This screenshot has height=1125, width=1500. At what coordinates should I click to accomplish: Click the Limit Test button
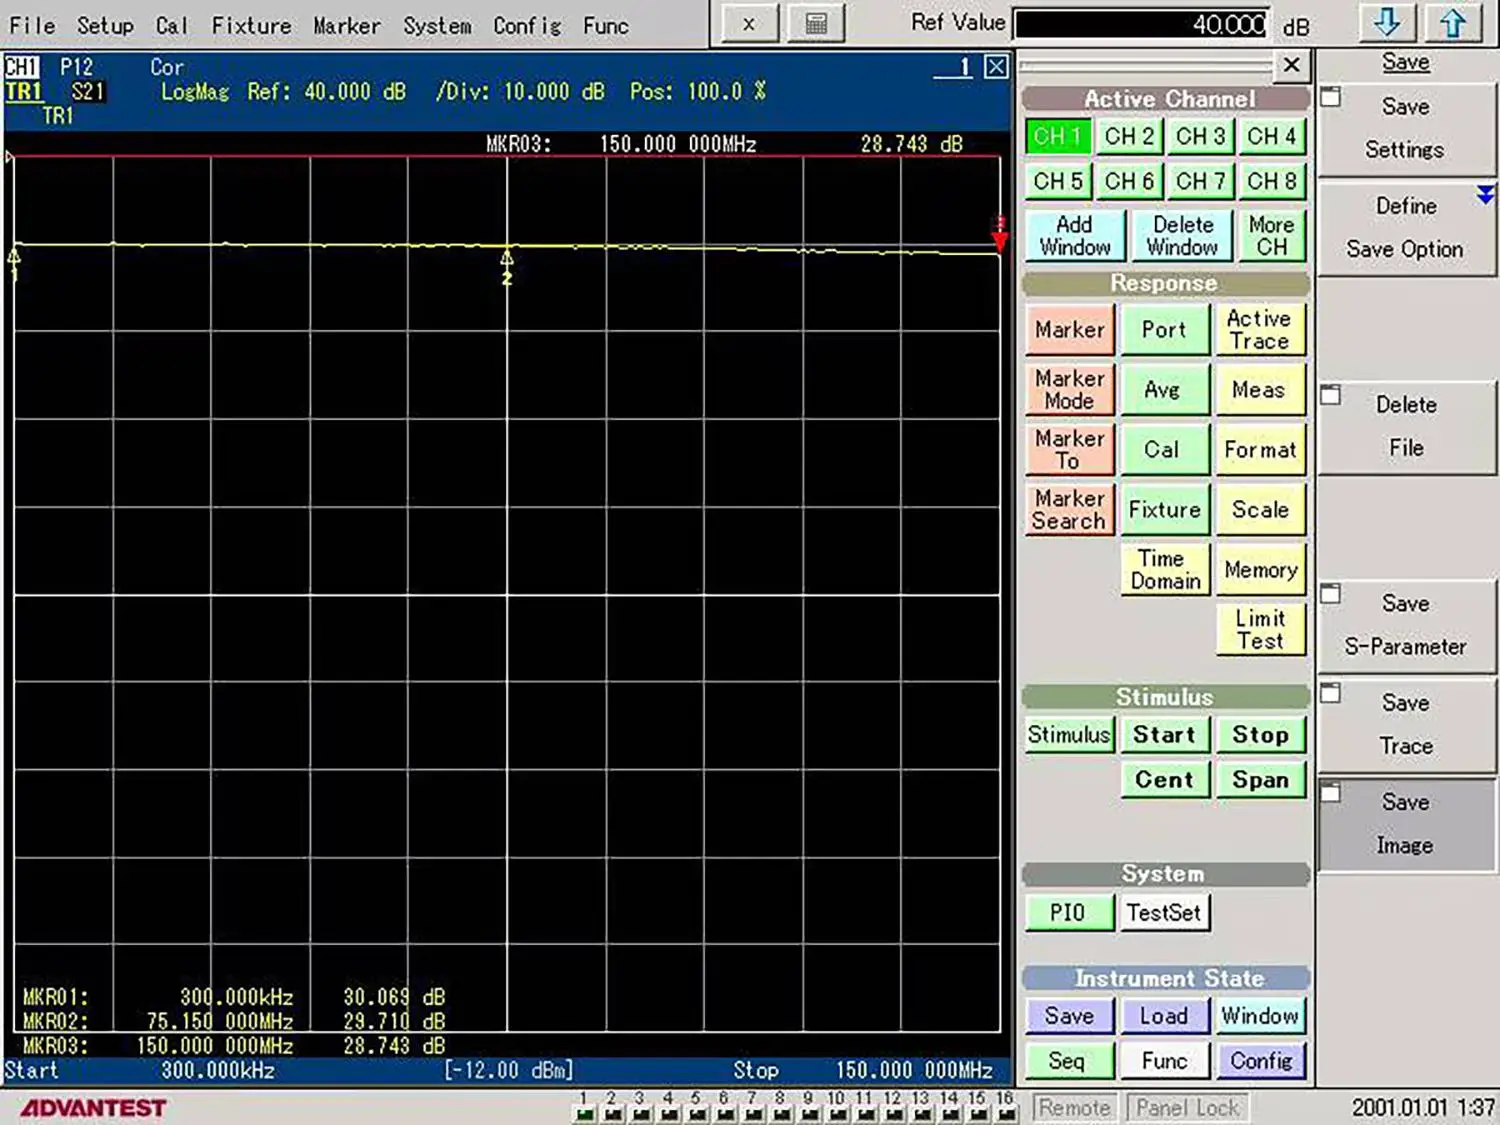click(1260, 629)
